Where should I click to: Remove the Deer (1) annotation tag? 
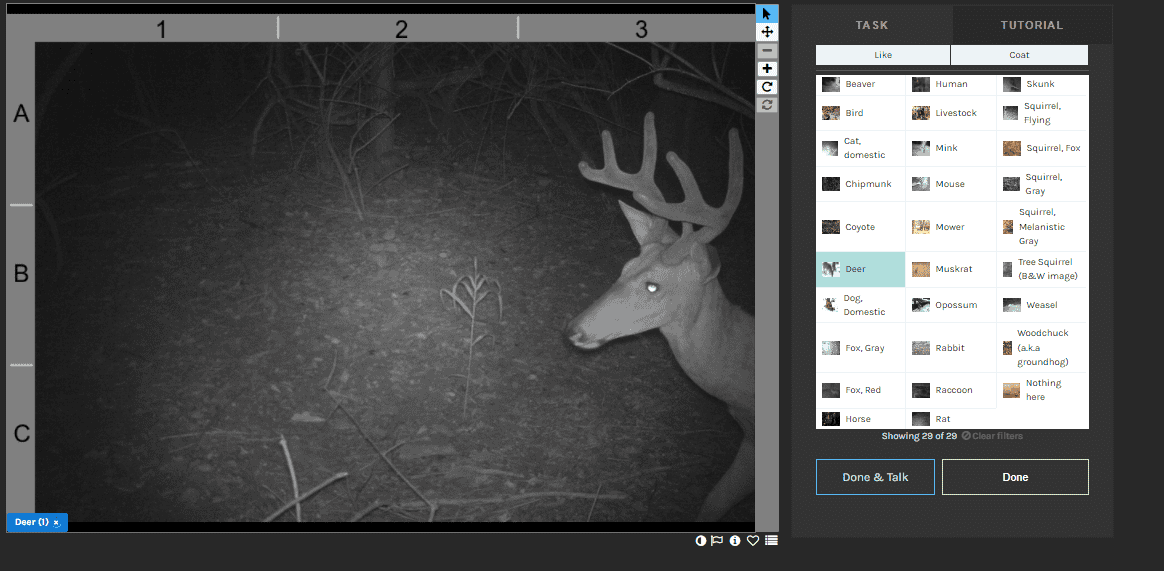pos(57,523)
